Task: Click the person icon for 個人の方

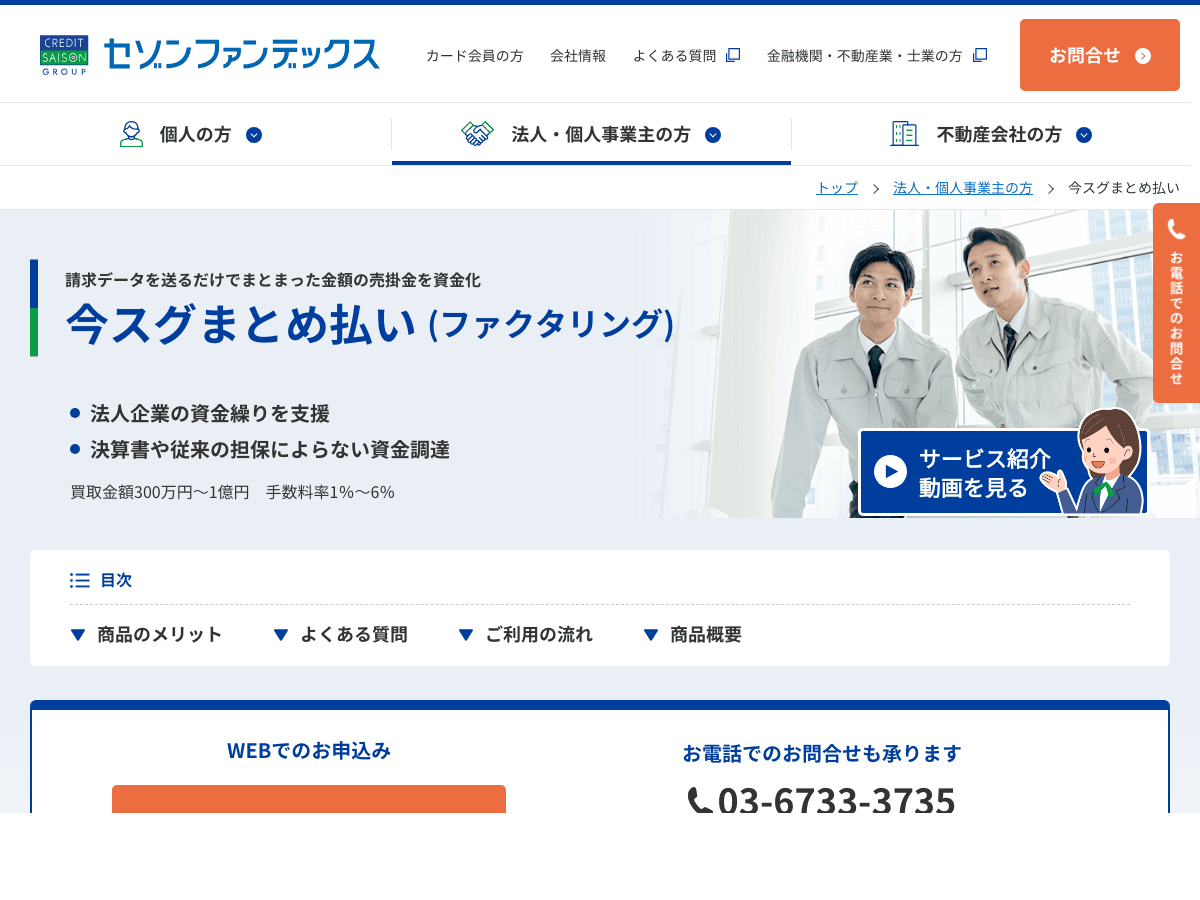Action: (x=131, y=134)
